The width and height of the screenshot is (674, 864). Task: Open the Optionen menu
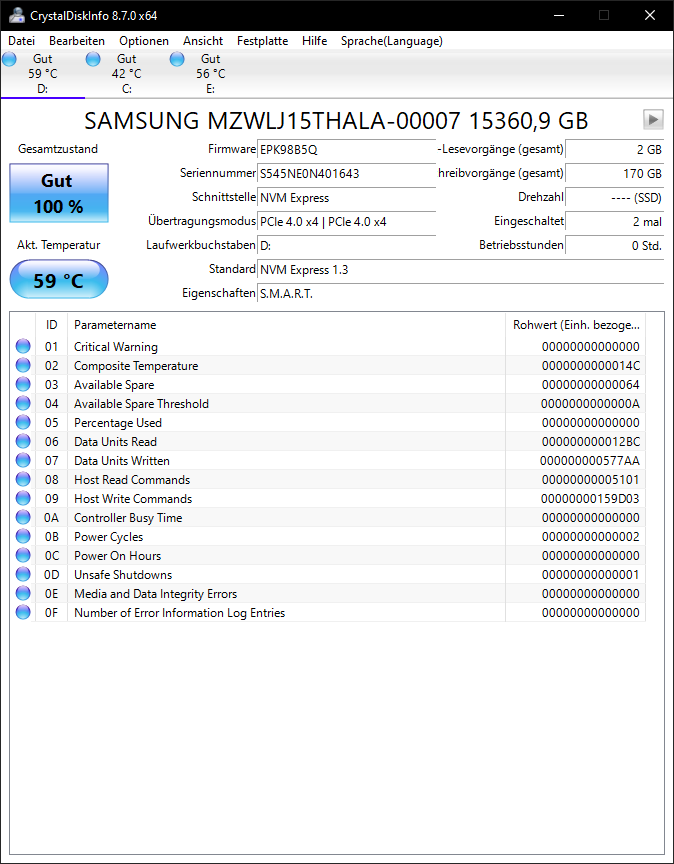[x=144, y=41]
